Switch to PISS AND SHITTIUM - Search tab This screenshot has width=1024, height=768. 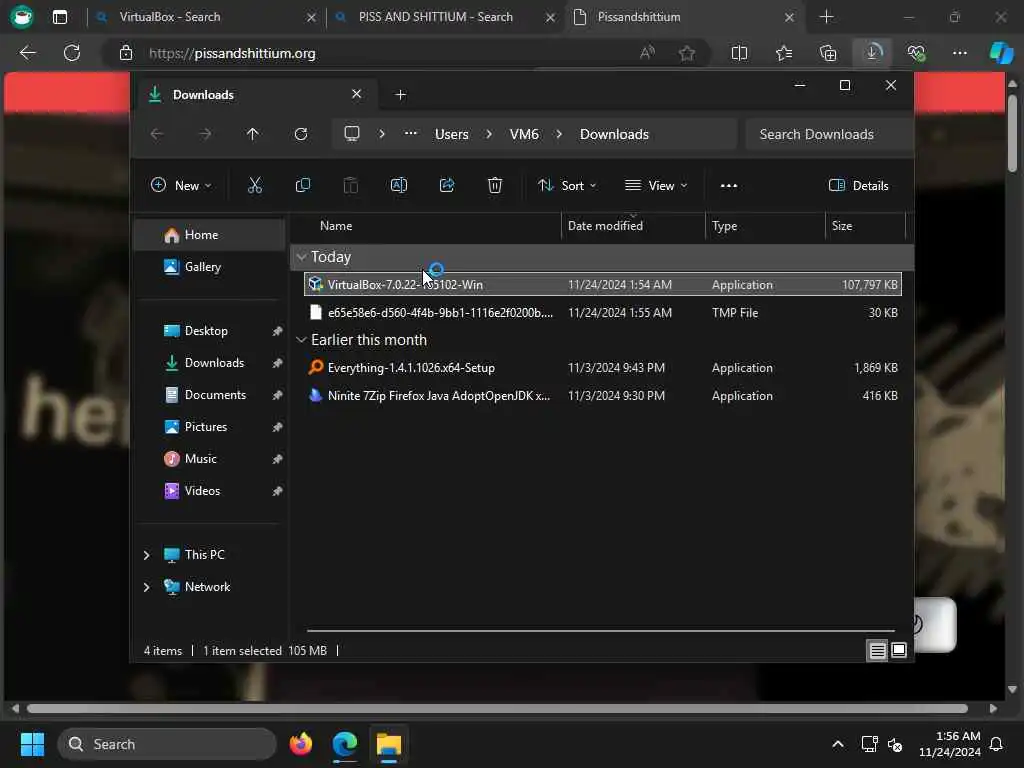coord(442,17)
